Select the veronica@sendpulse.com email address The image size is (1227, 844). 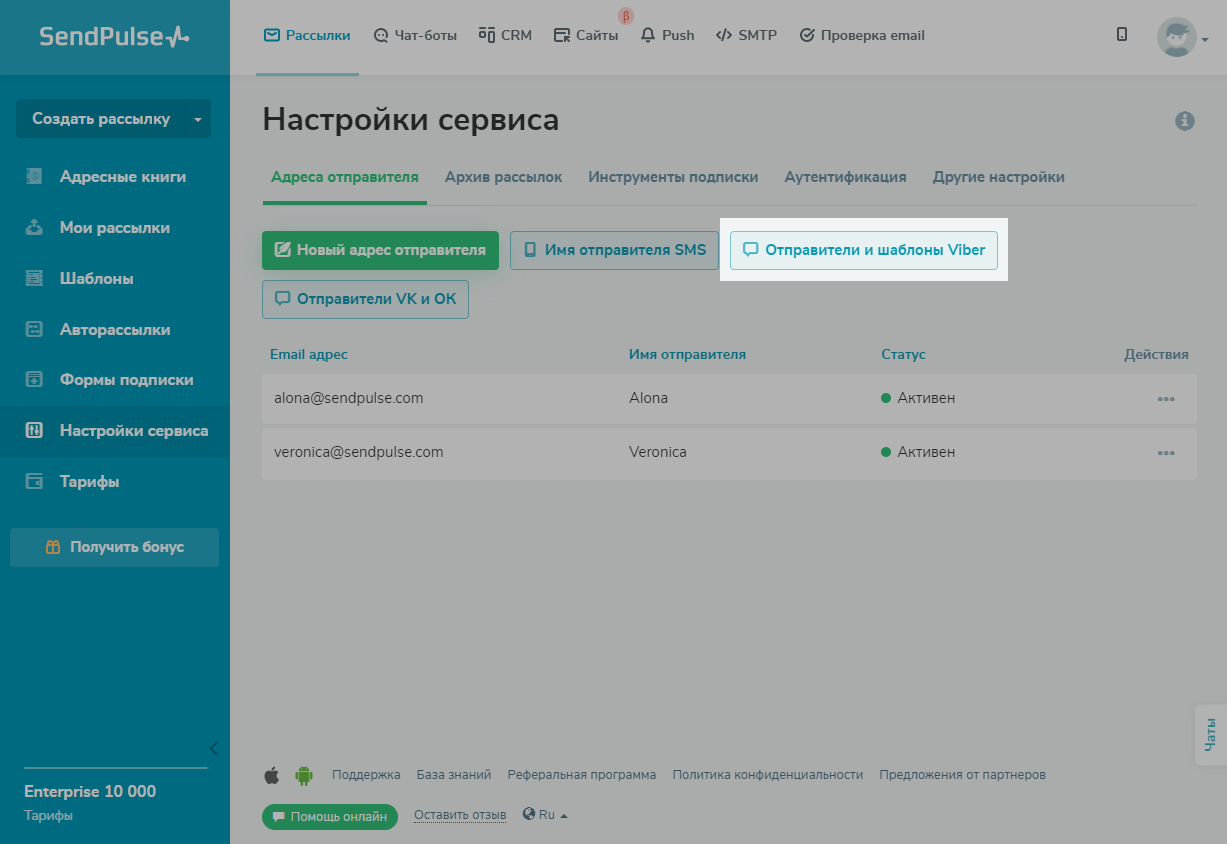[359, 452]
